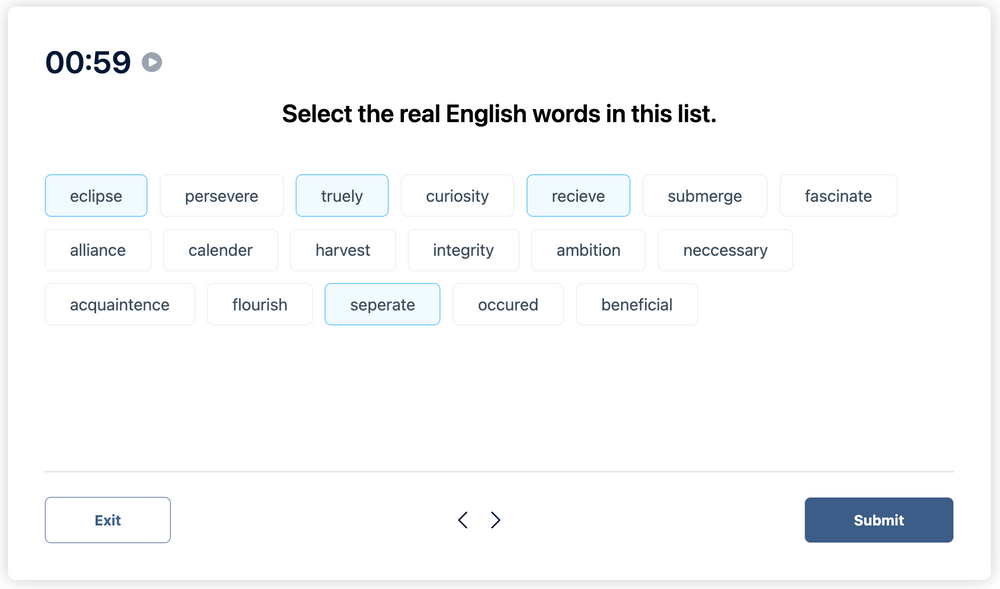Viewport: 1000px width, 589px height.
Task: Select the word "submerge"
Action: [704, 195]
